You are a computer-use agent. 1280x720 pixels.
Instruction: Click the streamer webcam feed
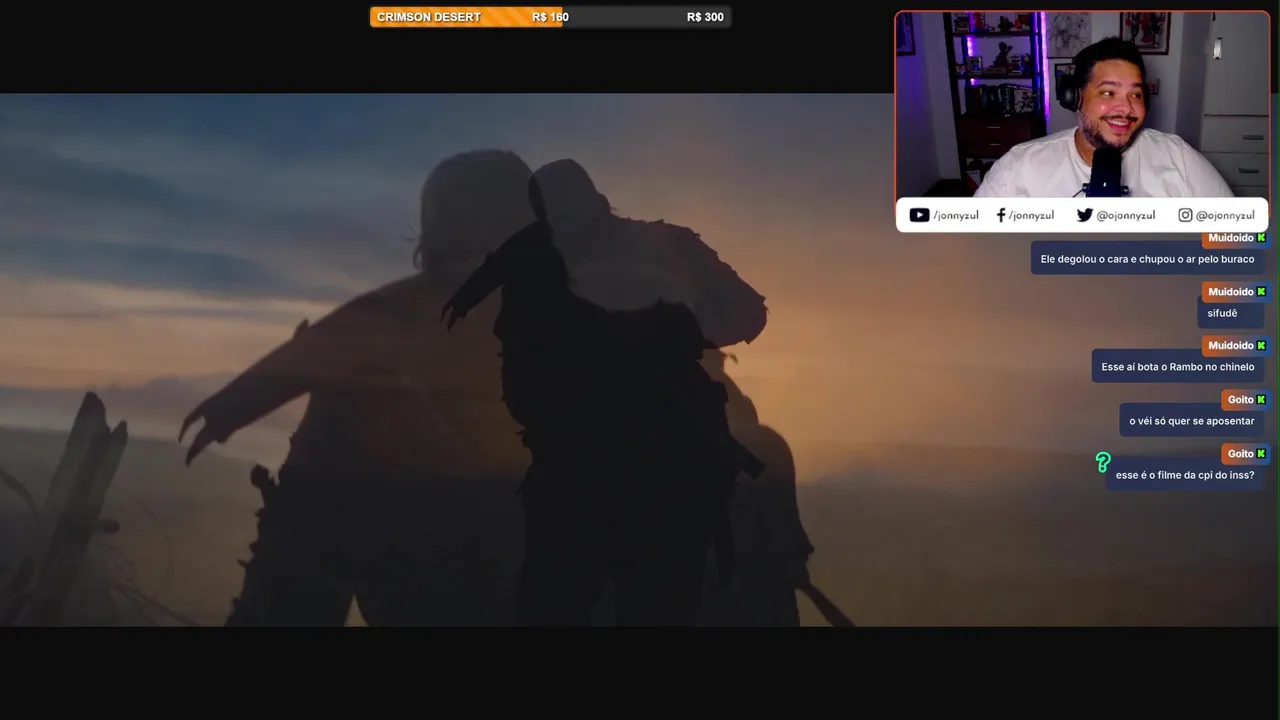(1082, 105)
